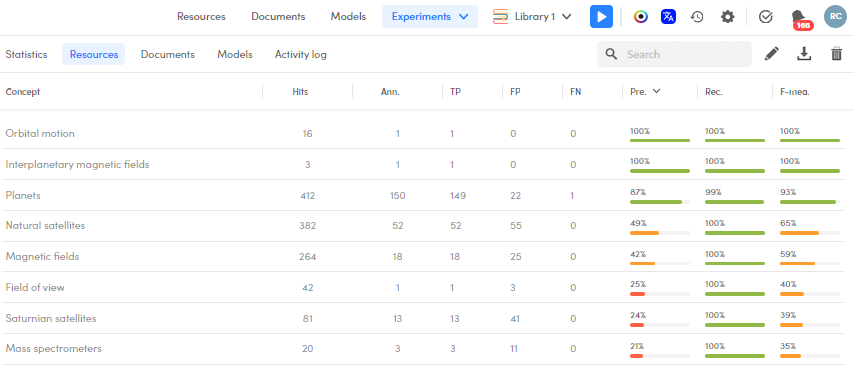Switch to the Documents sub-tab
Image resolution: width=854 pixels, height=368 pixels.
168,54
